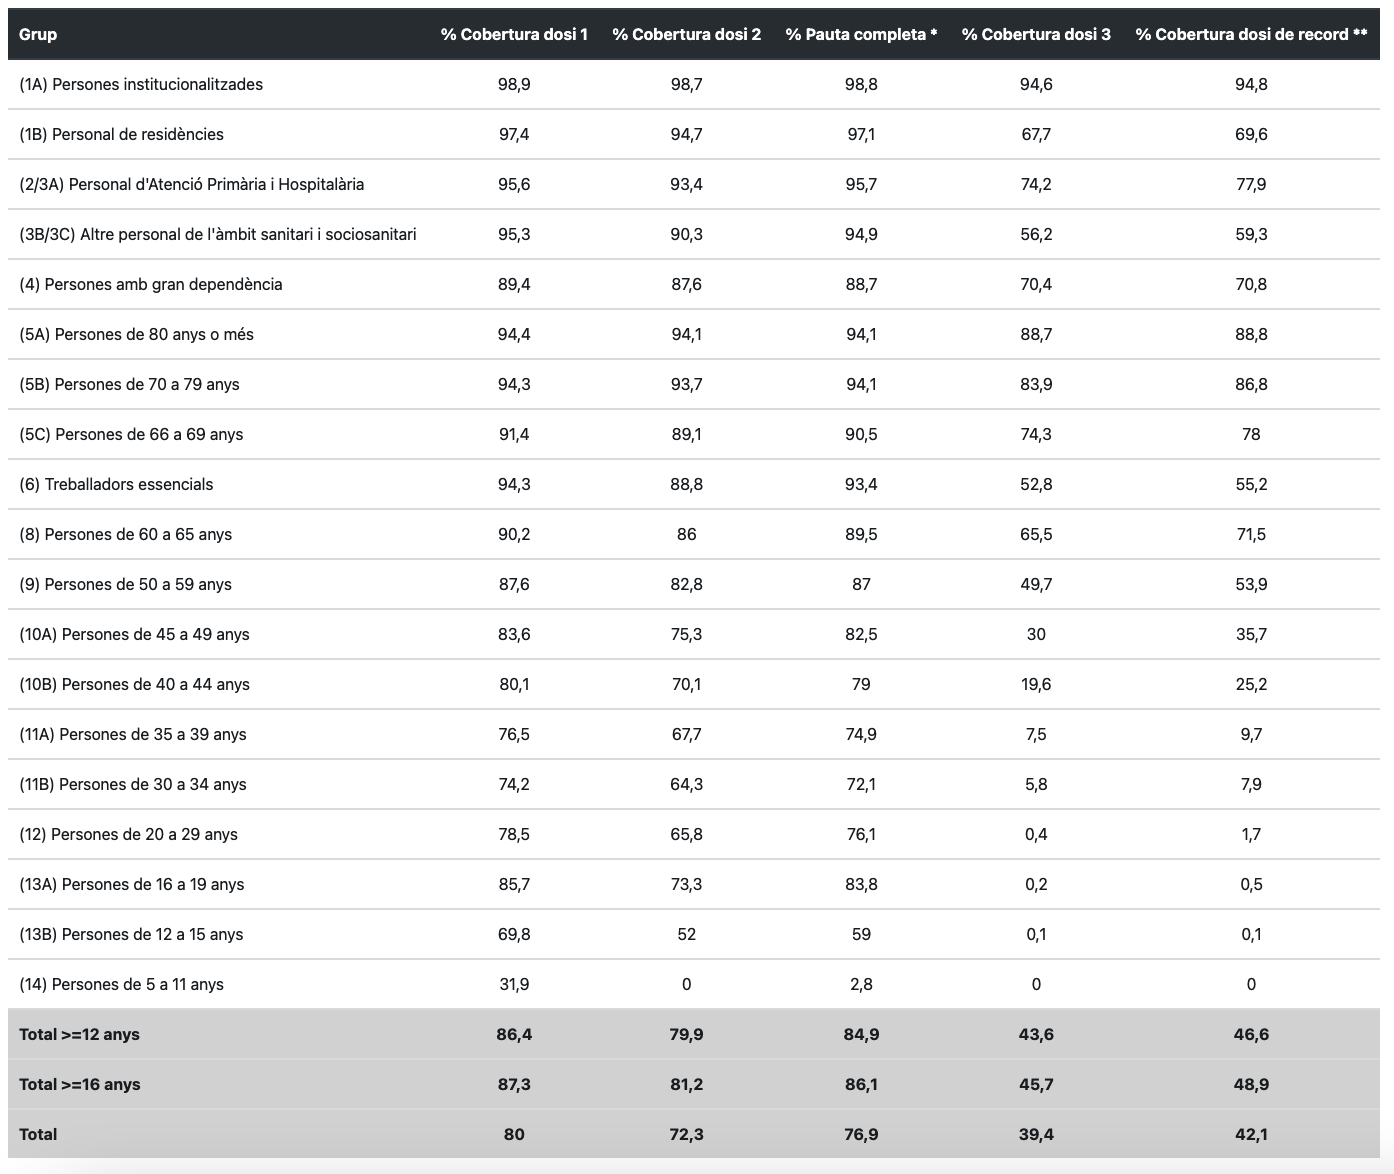Click the (1B) Personal de residències row
This screenshot has width=1394, height=1174.
point(121,134)
